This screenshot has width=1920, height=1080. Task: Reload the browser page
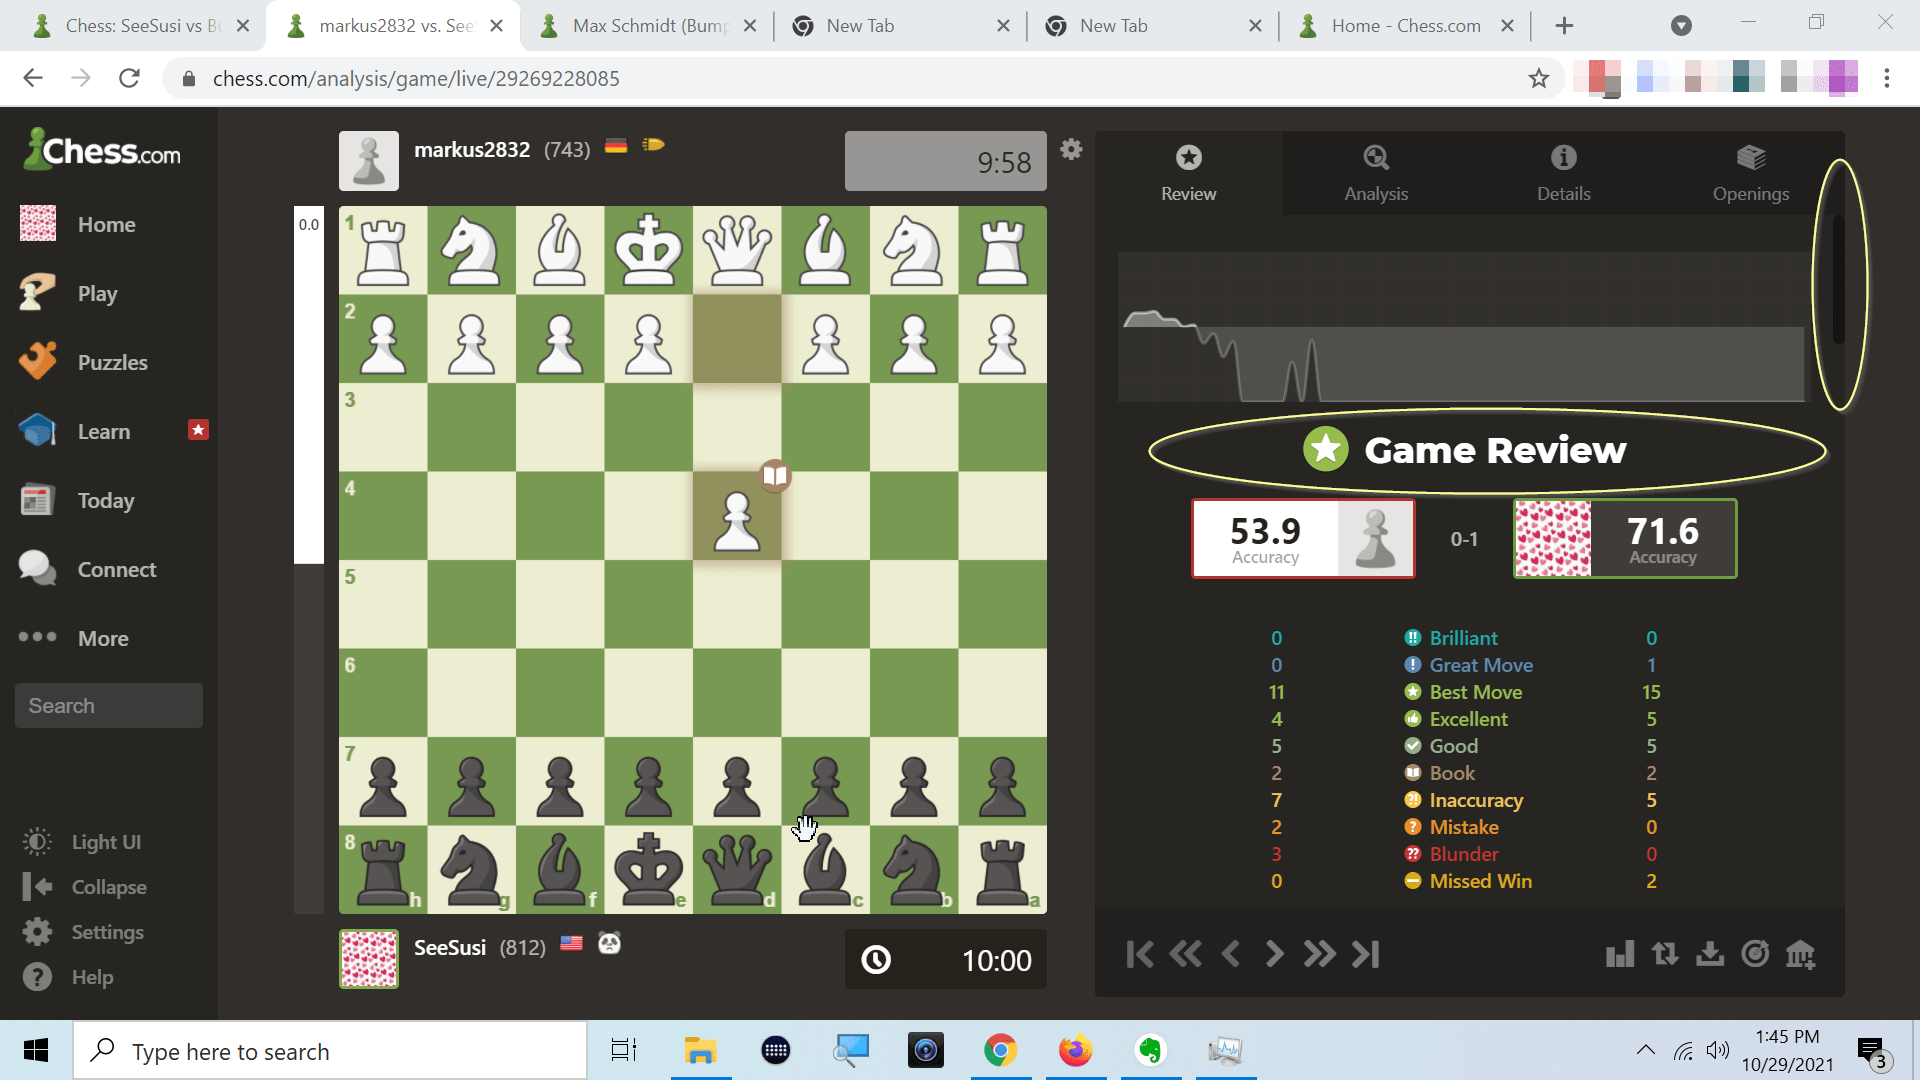pos(129,78)
